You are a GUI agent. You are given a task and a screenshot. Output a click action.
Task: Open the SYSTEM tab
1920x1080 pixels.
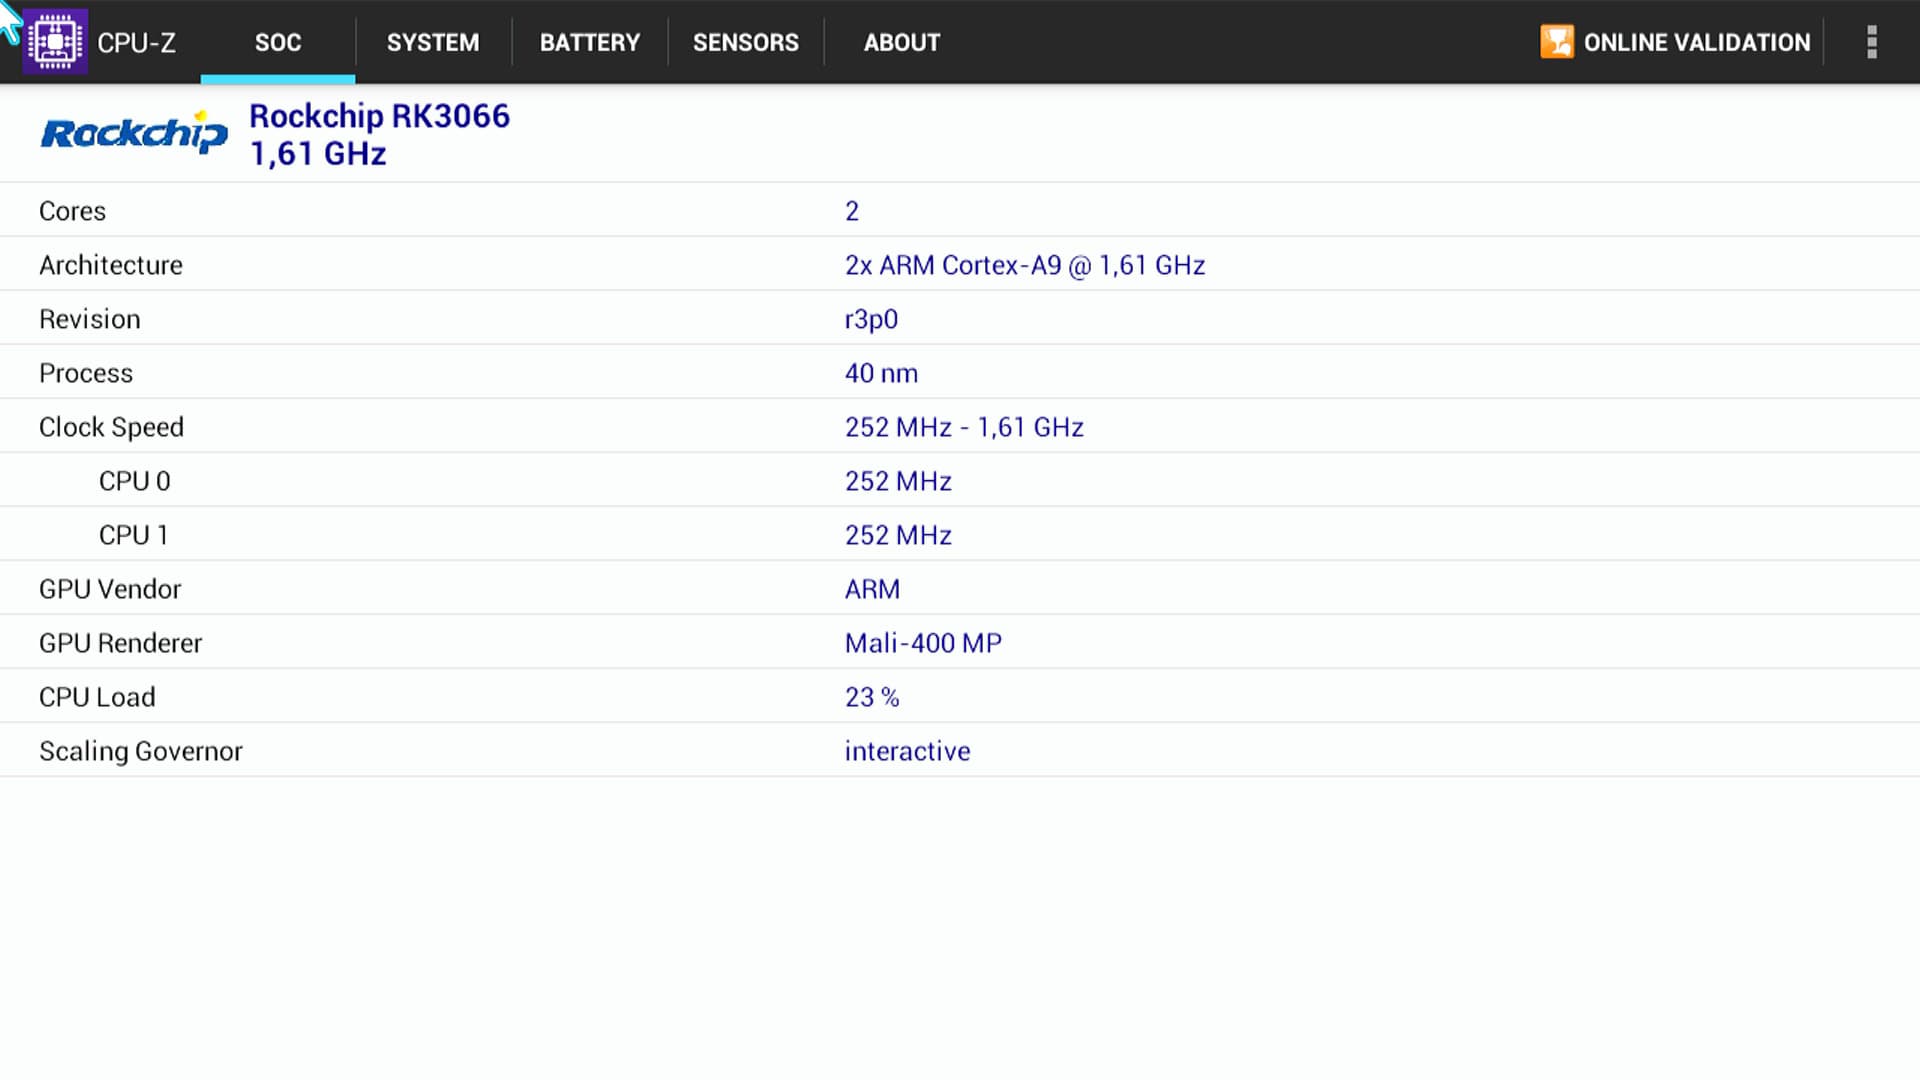point(433,42)
